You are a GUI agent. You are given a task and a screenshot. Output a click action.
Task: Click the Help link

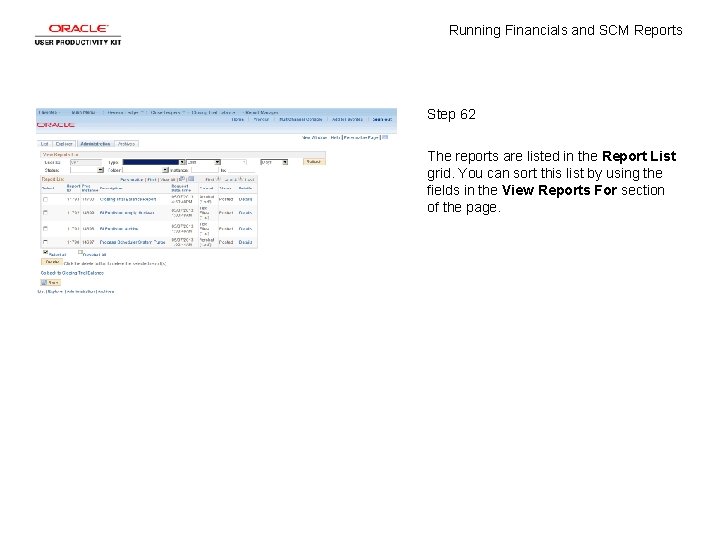(335, 137)
